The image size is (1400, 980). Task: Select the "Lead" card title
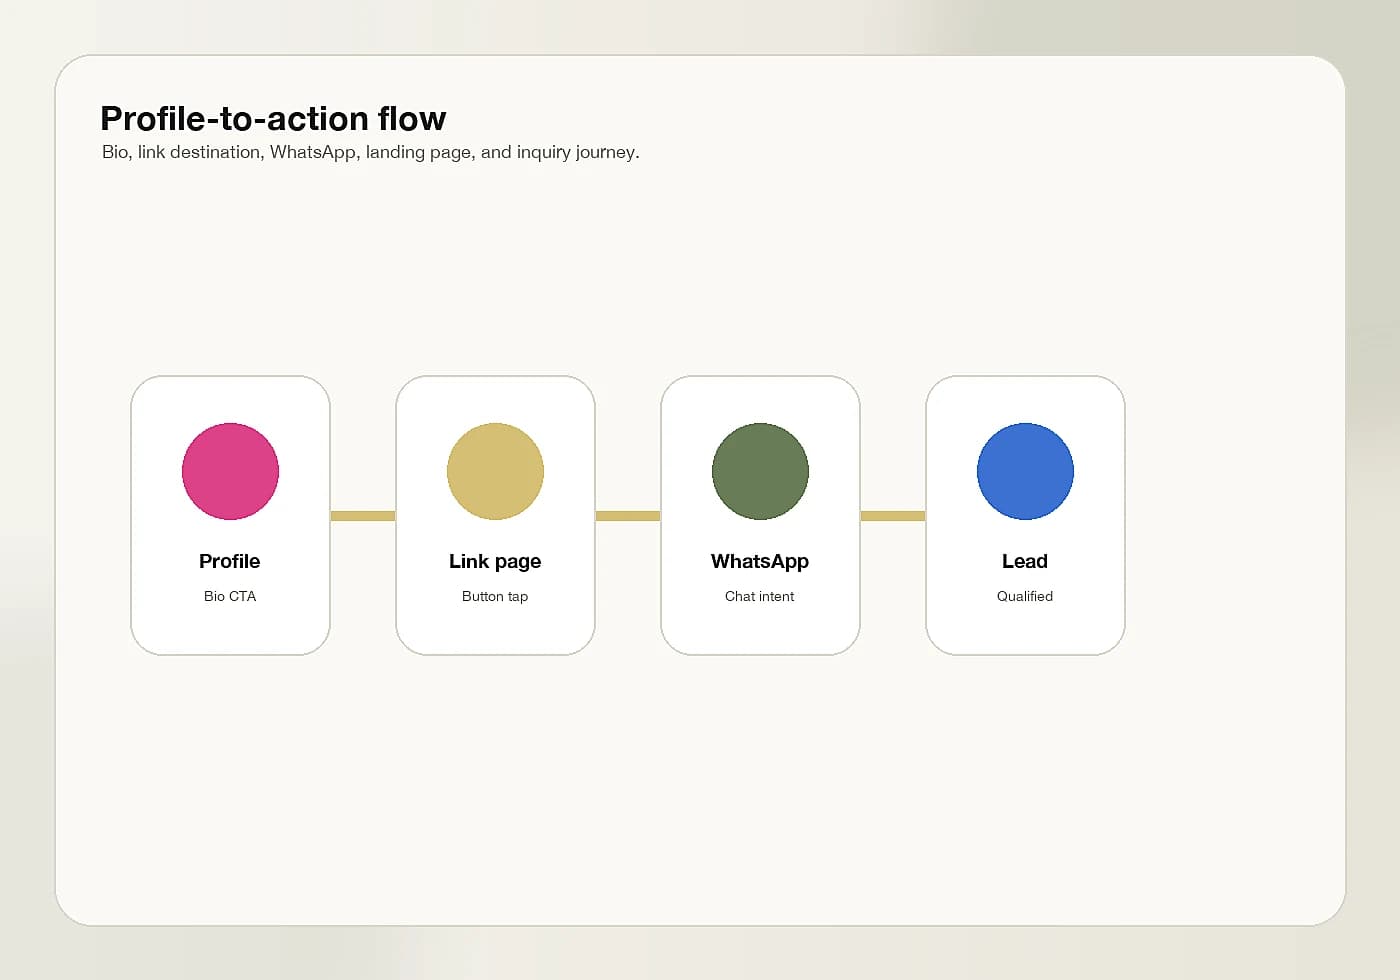tap(1025, 561)
